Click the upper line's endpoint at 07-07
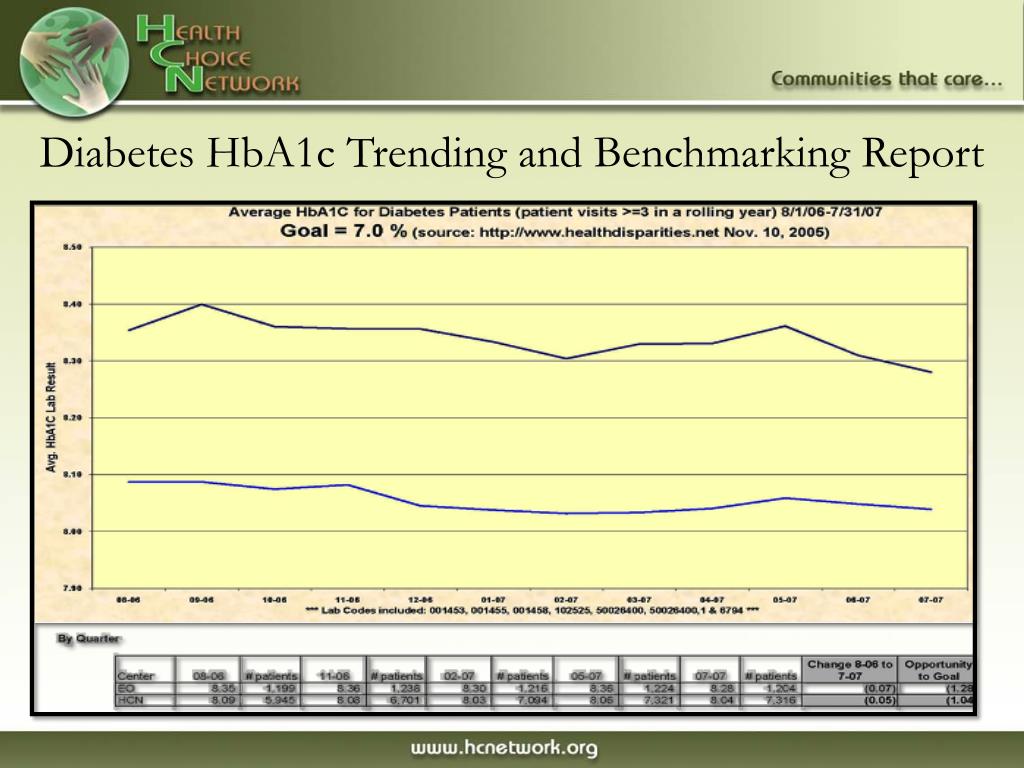This screenshot has height=768, width=1024. click(931, 372)
